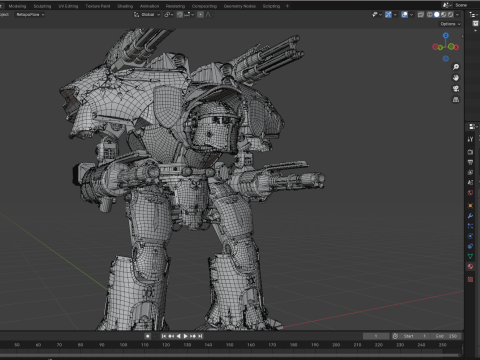Screen dimensions: 480x360
Task: Play the animation forward
Action: click(x=186, y=336)
